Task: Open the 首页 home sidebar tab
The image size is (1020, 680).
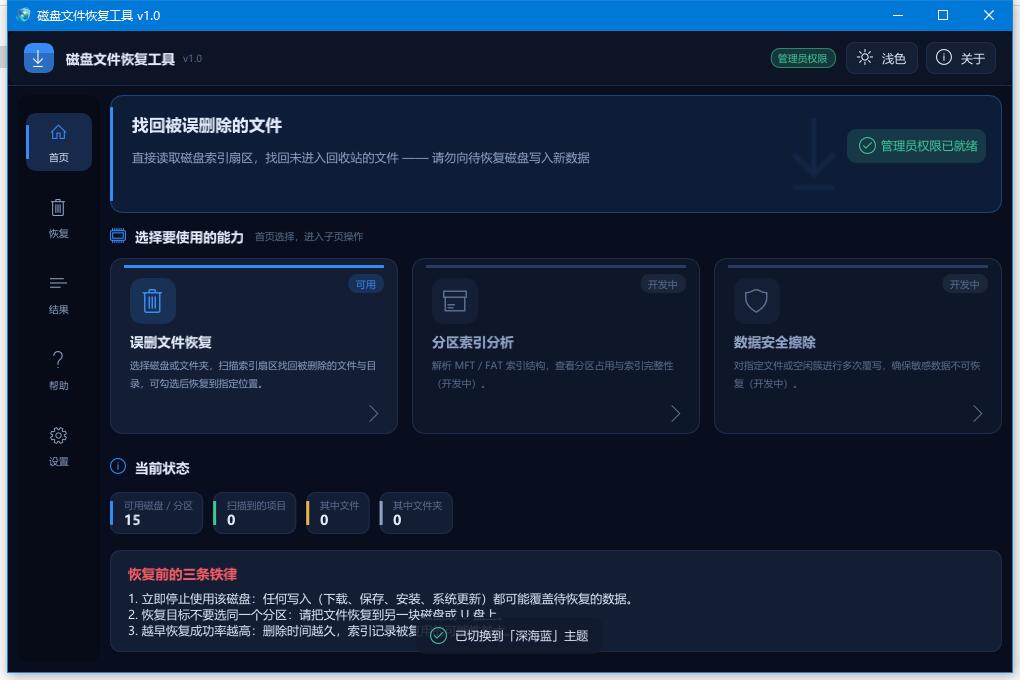Action: pyautogui.click(x=59, y=142)
